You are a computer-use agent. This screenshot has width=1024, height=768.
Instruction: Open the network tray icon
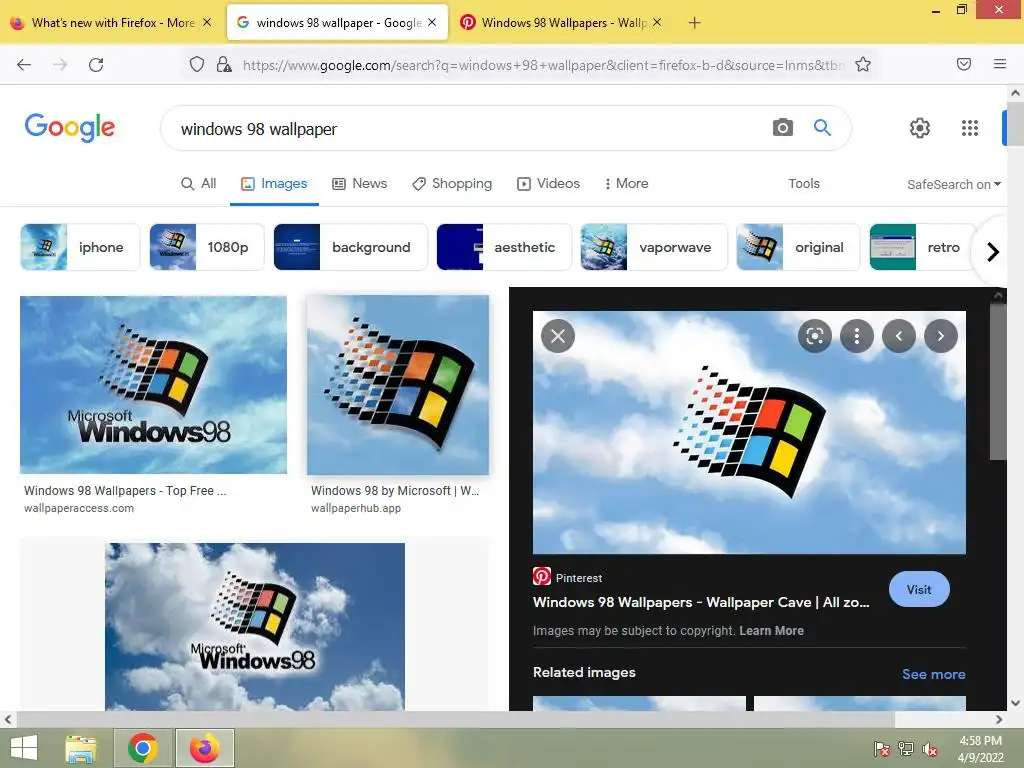click(906, 749)
